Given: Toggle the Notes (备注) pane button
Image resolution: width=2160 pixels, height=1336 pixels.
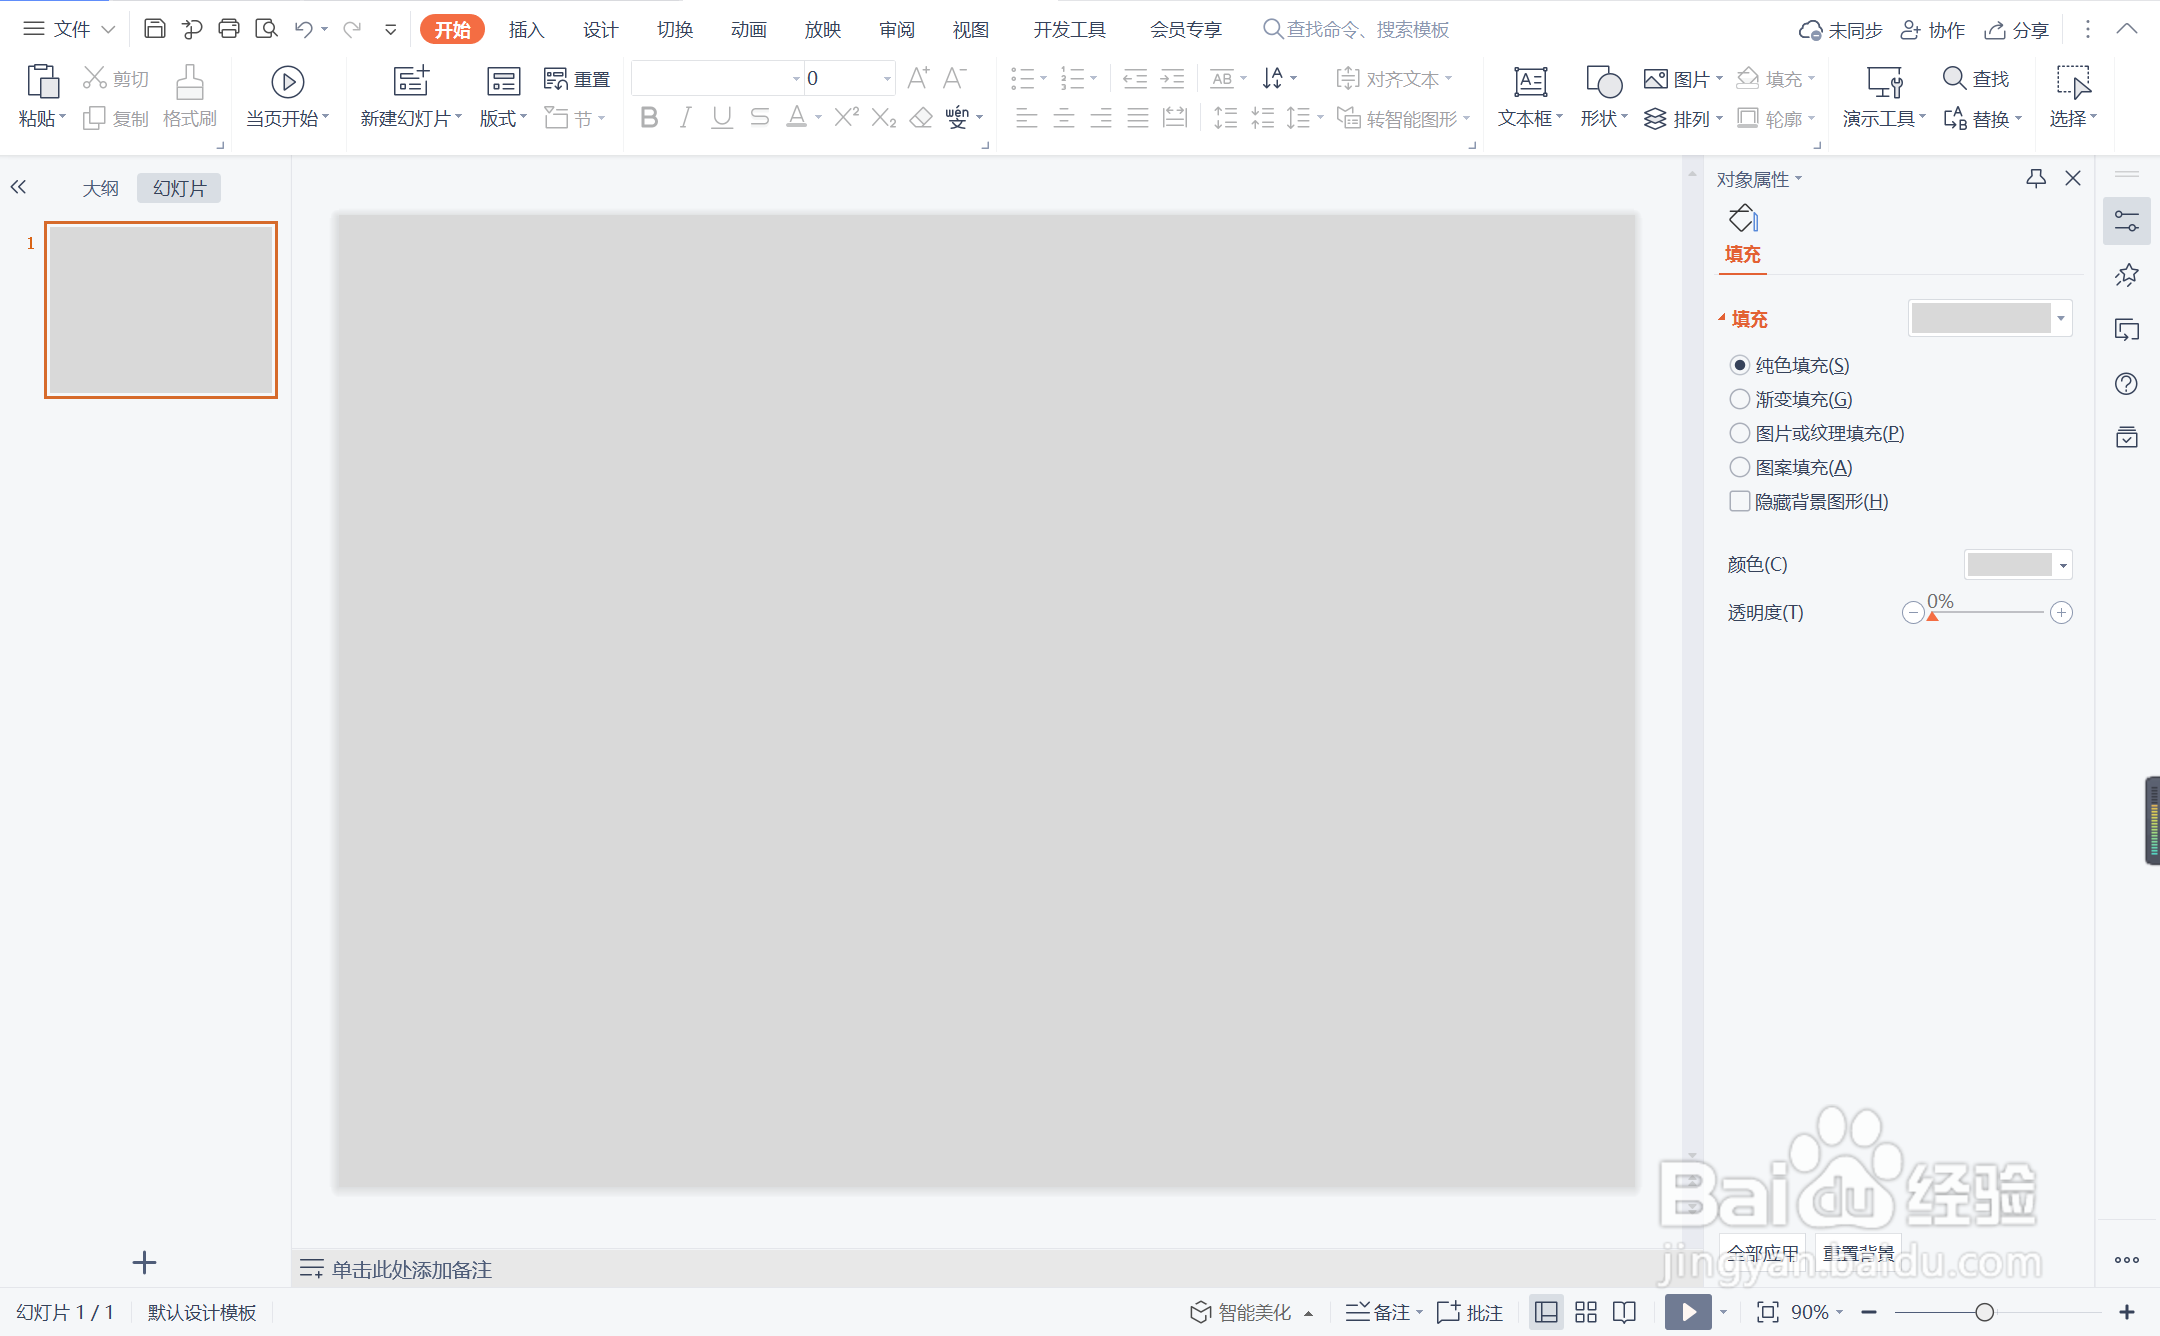Looking at the screenshot, I should (1384, 1312).
